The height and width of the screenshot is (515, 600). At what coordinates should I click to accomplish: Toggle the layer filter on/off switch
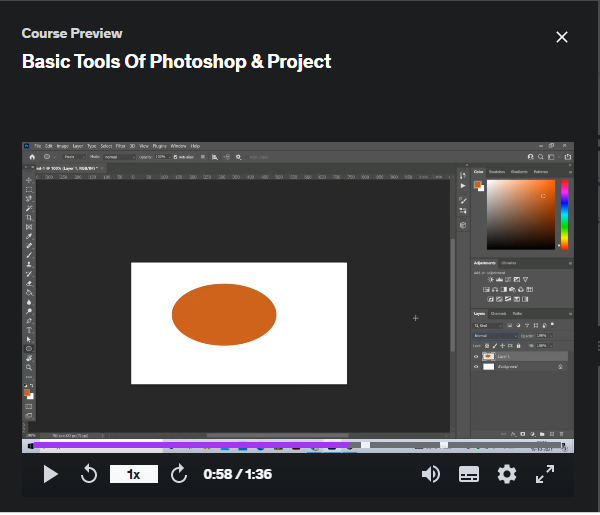click(552, 324)
